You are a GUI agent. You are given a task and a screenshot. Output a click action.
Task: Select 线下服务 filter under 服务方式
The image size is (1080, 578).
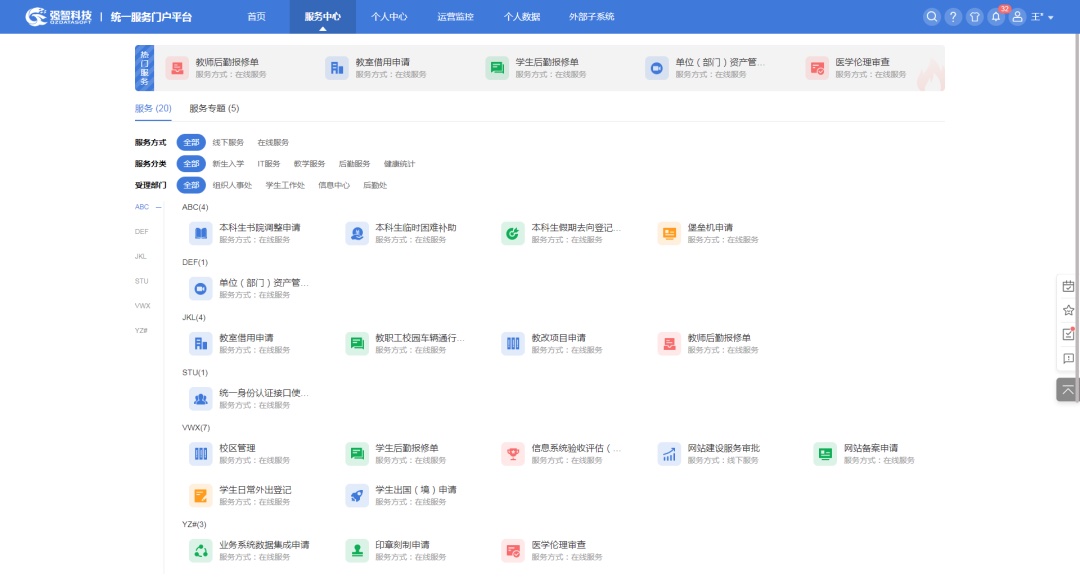point(228,142)
